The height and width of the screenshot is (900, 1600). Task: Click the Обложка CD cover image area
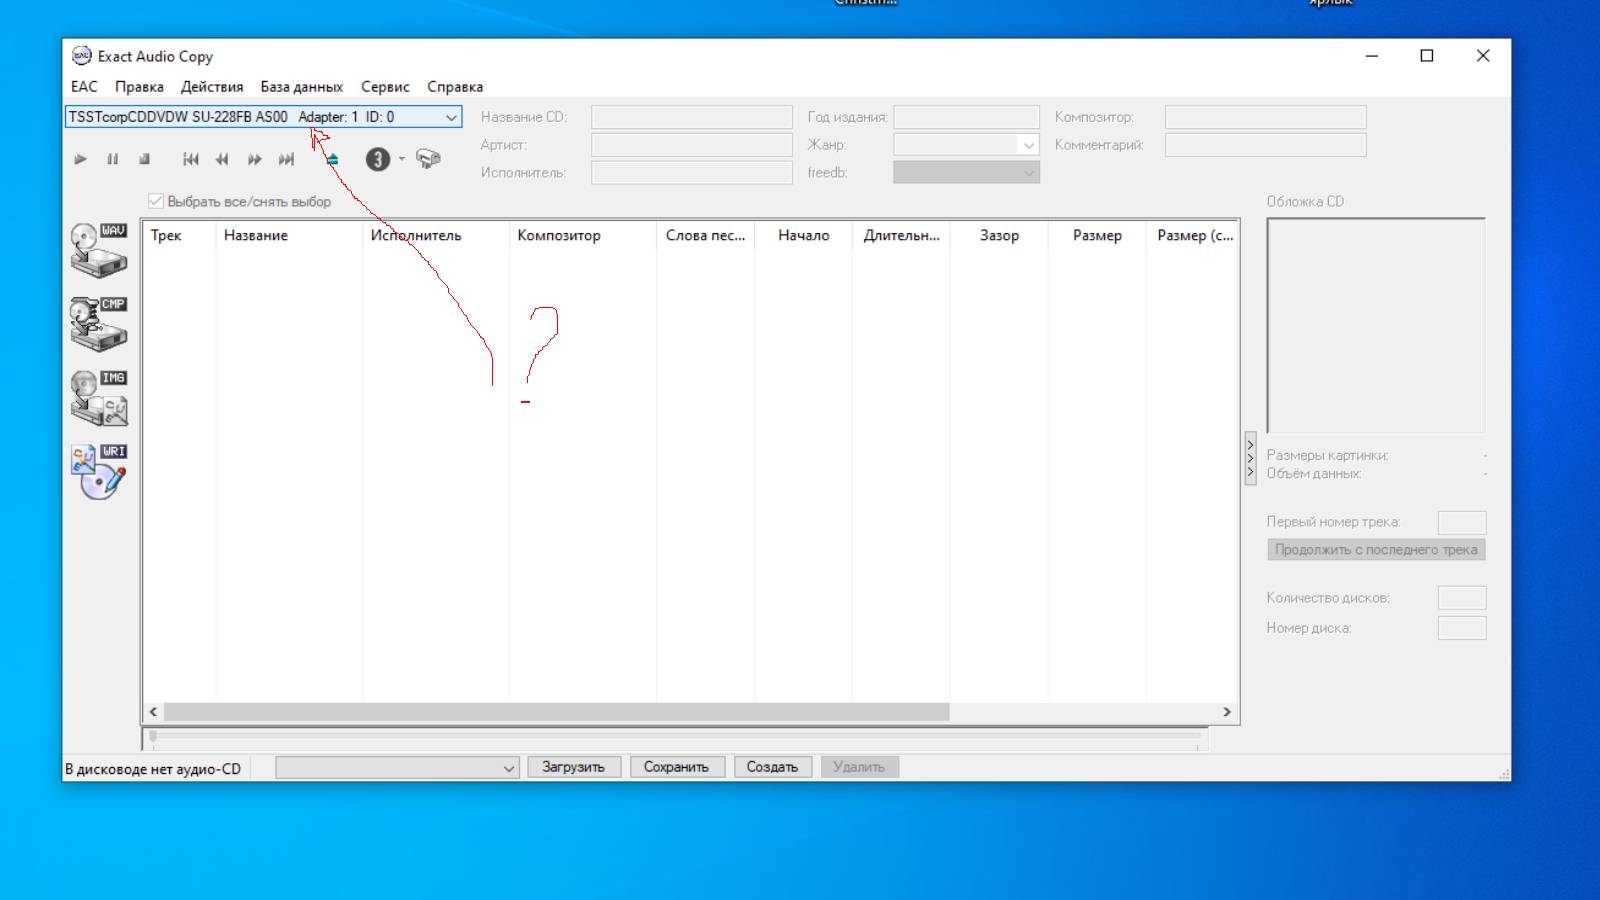click(1376, 325)
